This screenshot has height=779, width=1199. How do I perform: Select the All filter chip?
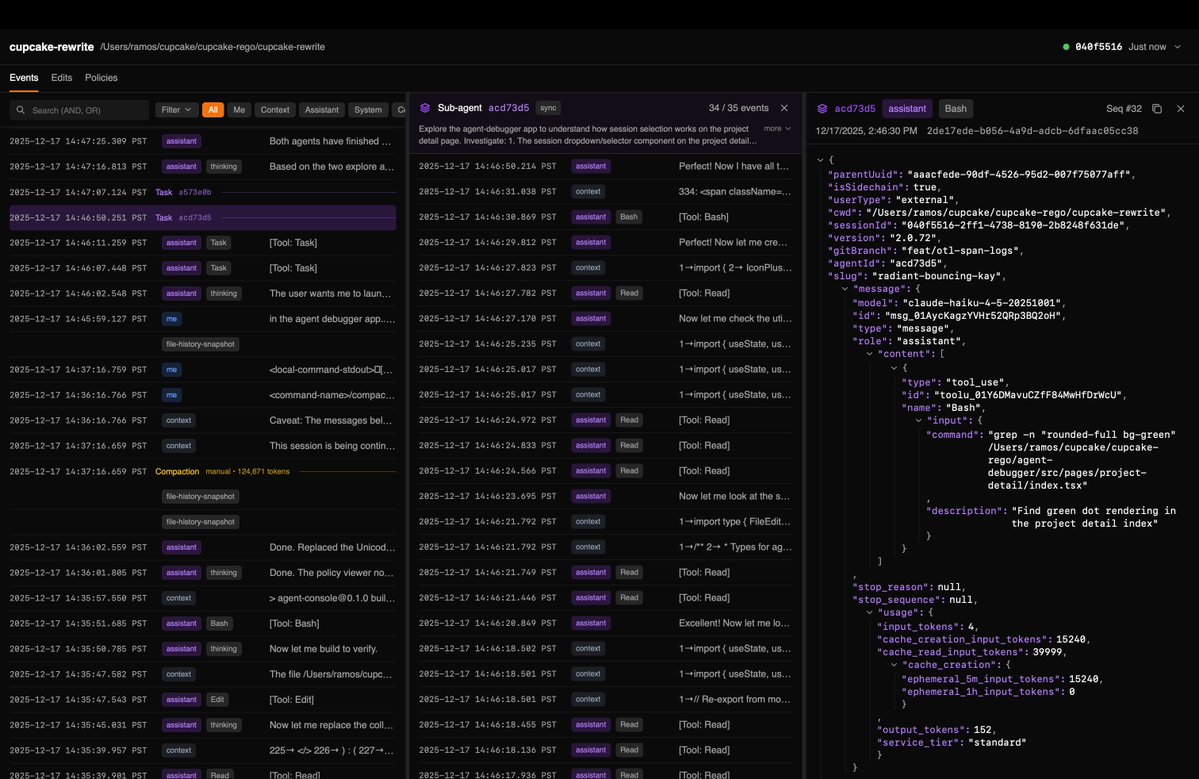[x=213, y=110]
